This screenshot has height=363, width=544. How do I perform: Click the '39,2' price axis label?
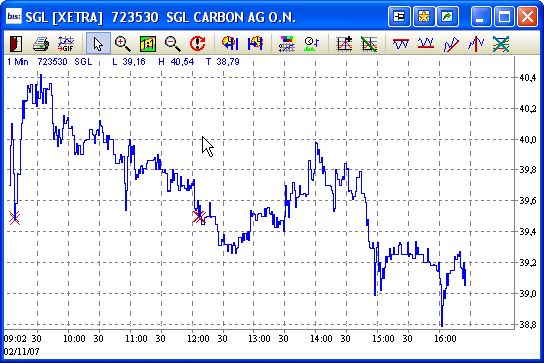pyautogui.click(x=528, y=263)
